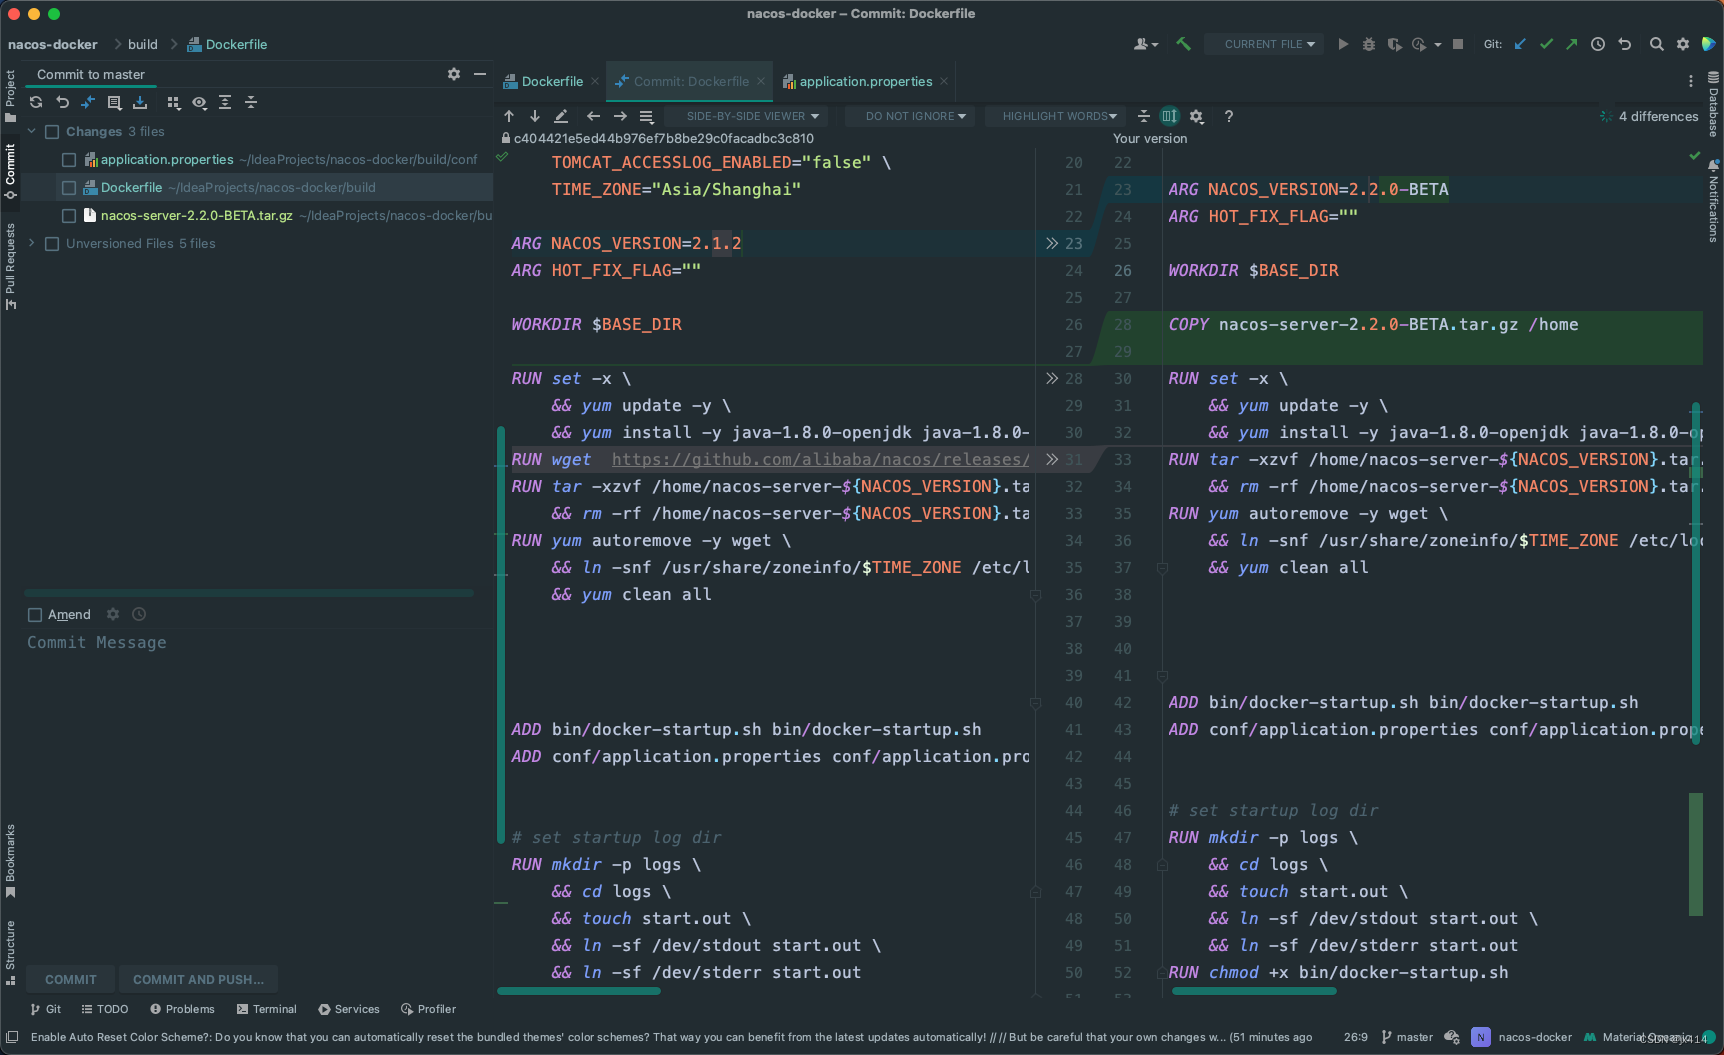Image resolution: width=1724 pixels, height=1055 pixels.
Task: Expand Unversioned Files group
Action: click(x=30, y=243)
